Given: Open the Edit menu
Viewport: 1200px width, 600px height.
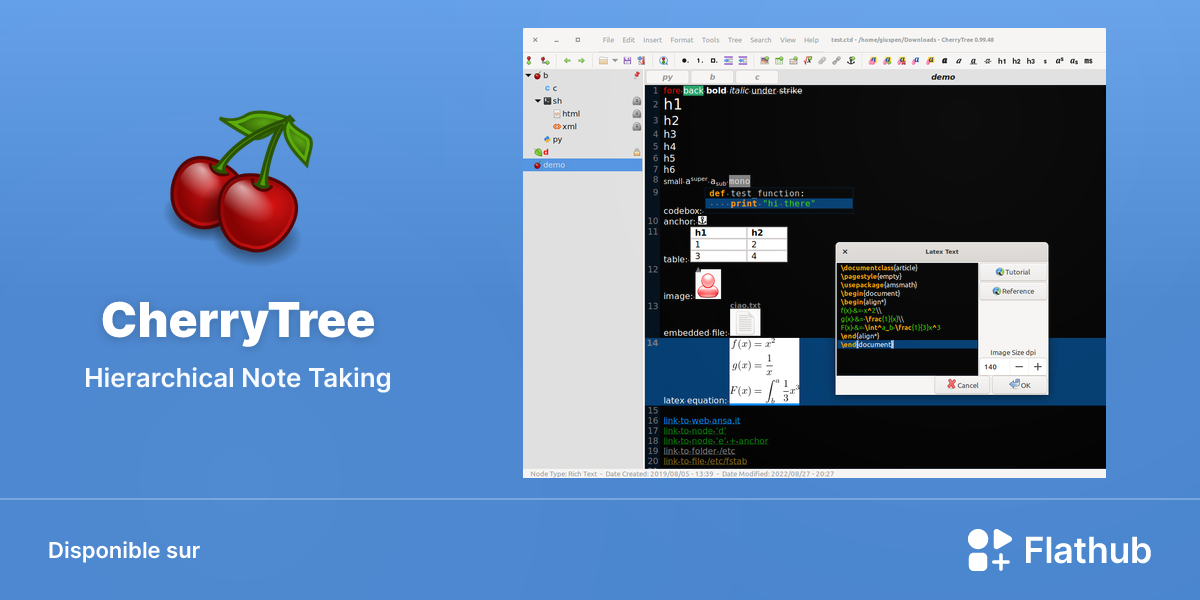Looking at the screenshot, I should tap(628, 40).
